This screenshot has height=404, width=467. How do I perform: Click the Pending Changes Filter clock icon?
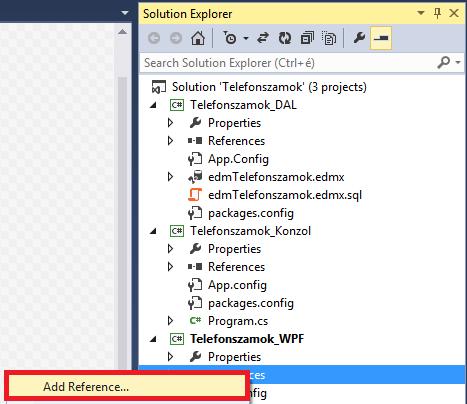coord(229,38)
